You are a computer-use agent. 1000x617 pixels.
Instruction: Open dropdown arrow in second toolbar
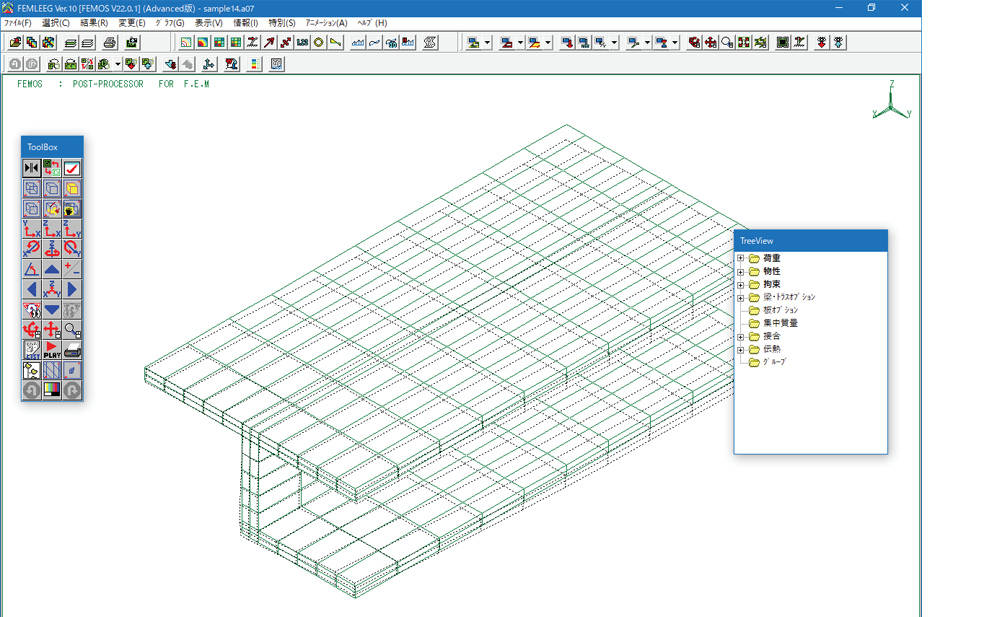pyautogui.click(x=117, y=64)
